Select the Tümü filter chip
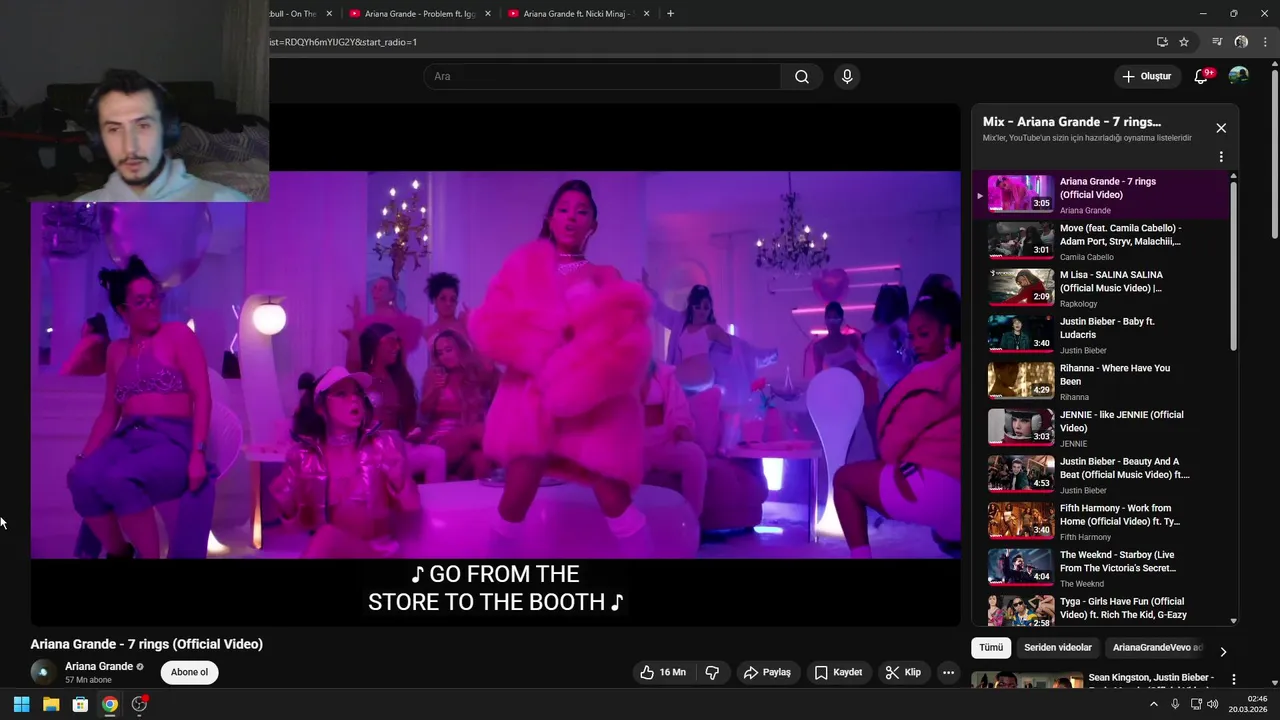This screenshot has height=720, width=1280. (x=991, y=648)
